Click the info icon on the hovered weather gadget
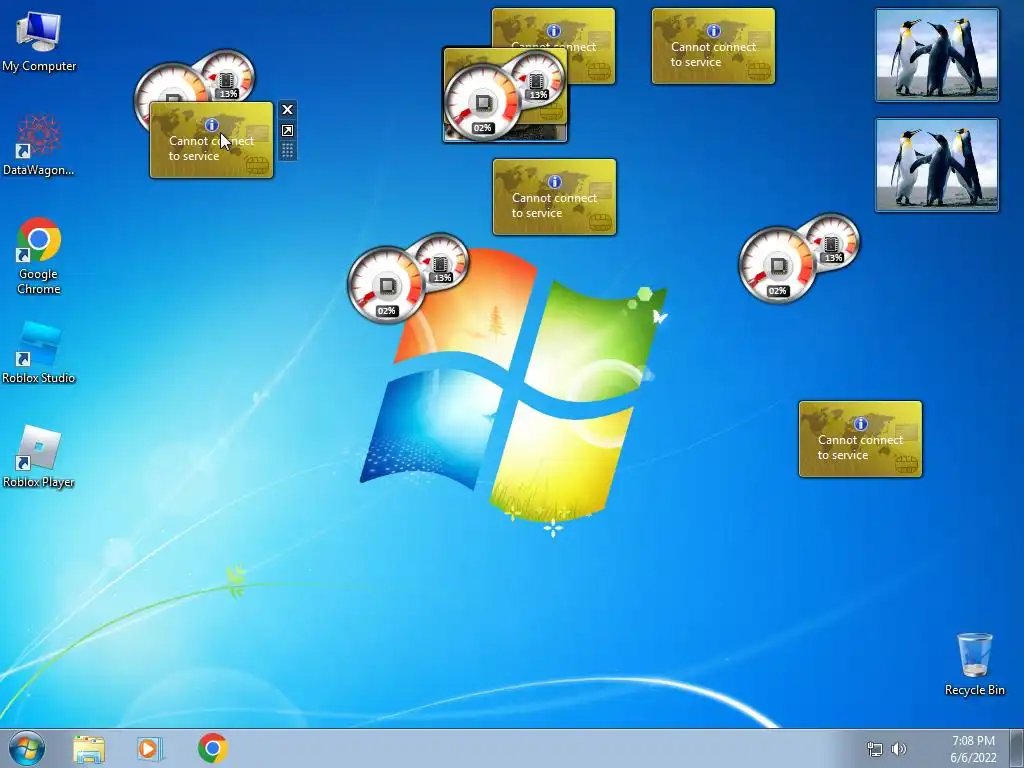 211,125
